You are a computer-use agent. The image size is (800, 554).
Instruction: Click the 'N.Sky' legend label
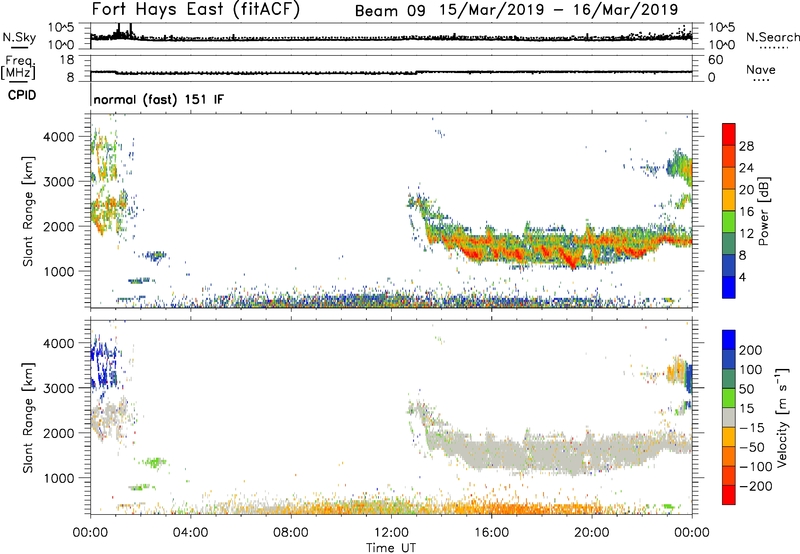(19, 37)
